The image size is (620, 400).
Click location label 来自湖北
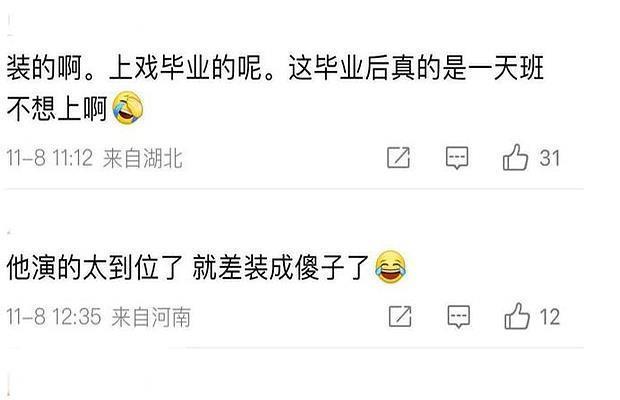(143, 158)
